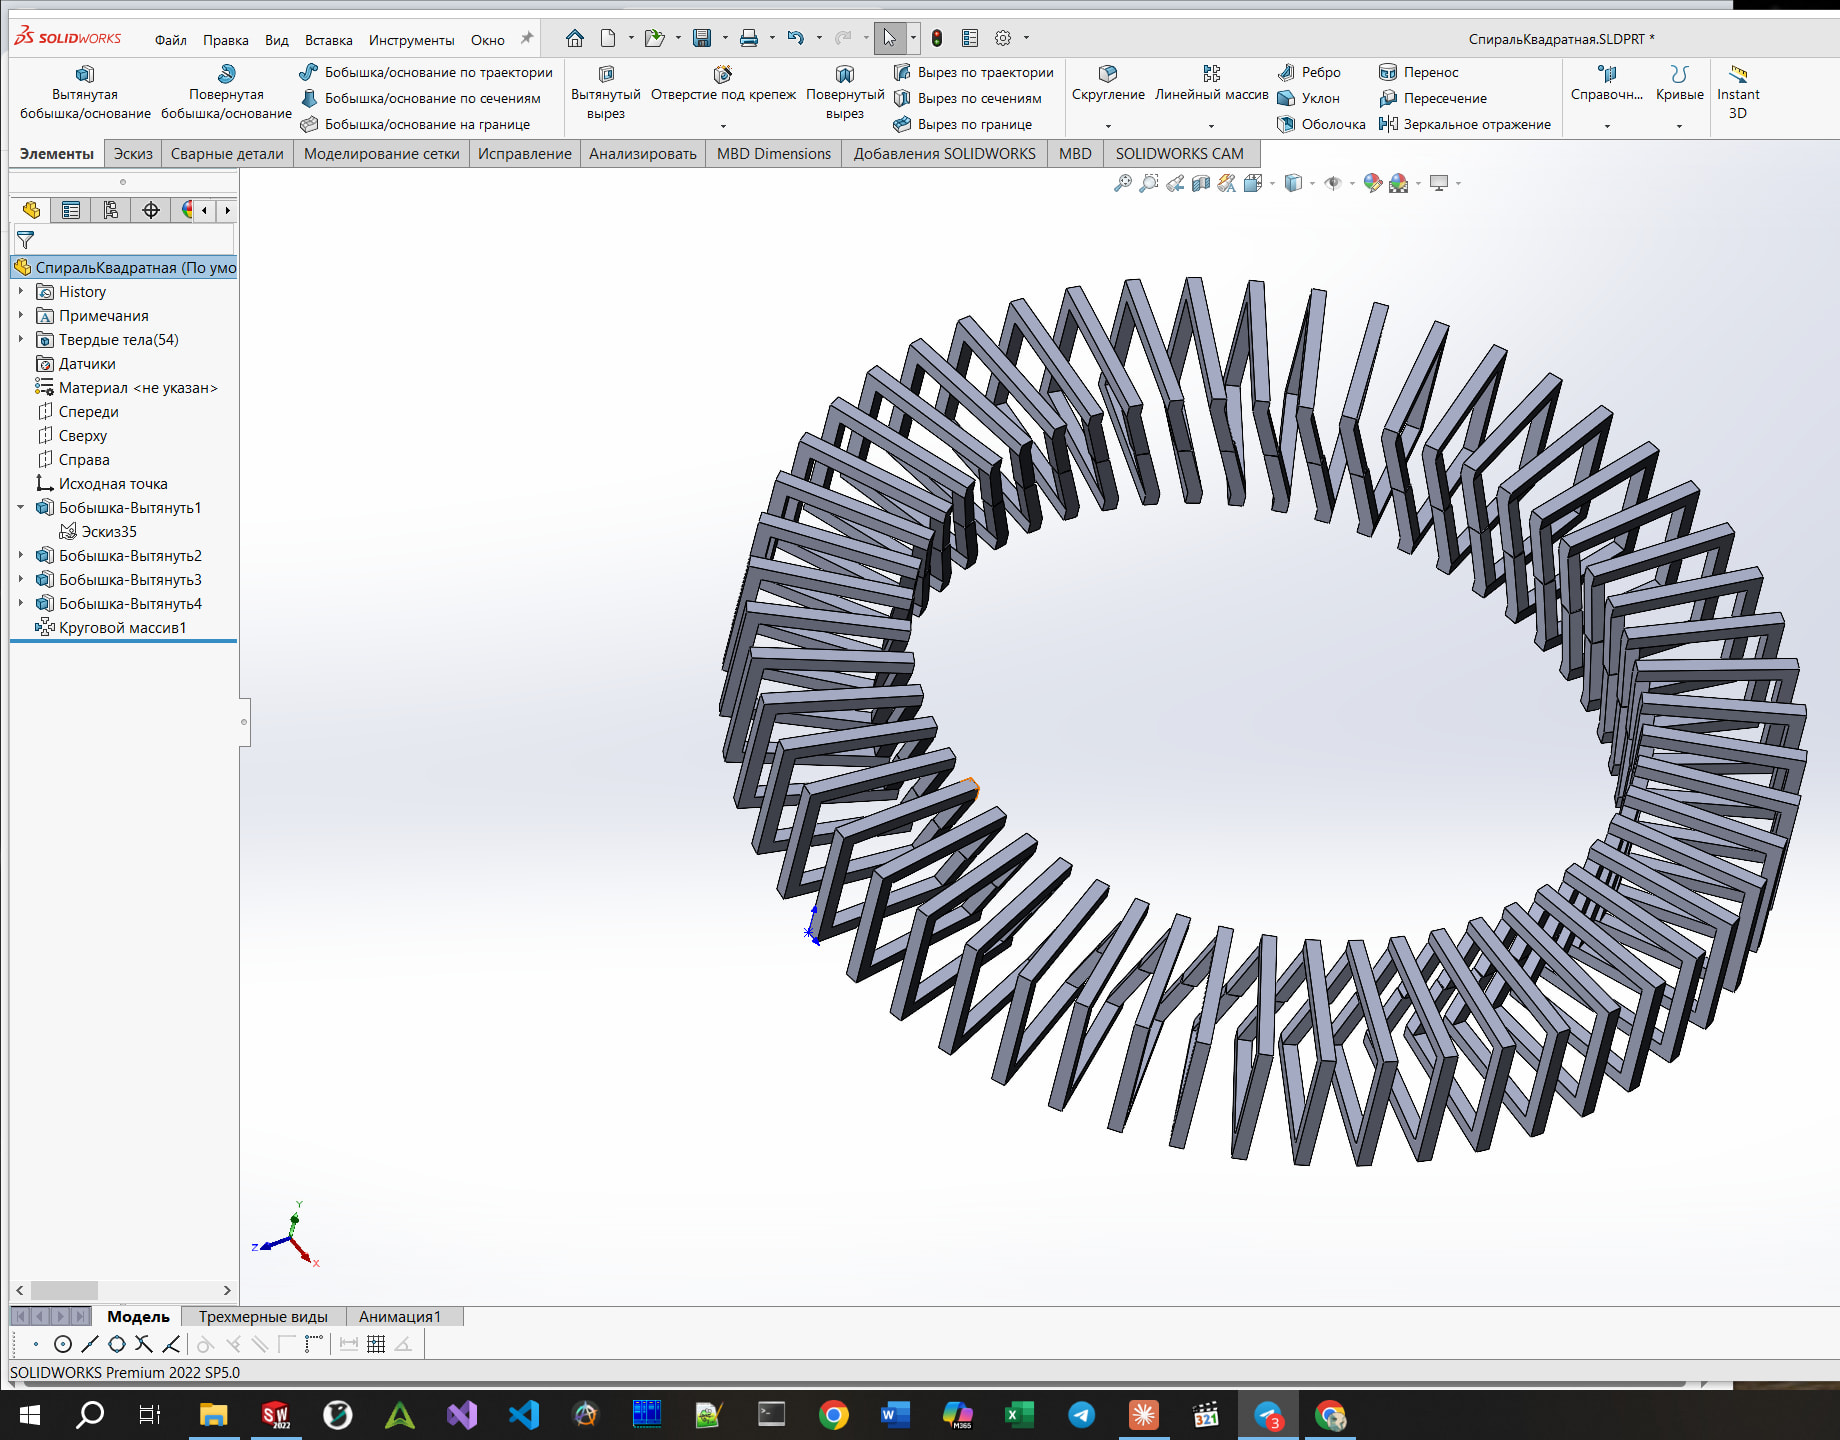This screenshot has width=1840, height=1440.
Task: Collapse the Бобышка-Вытянуть1 feature node
Action: click(21, 508)
